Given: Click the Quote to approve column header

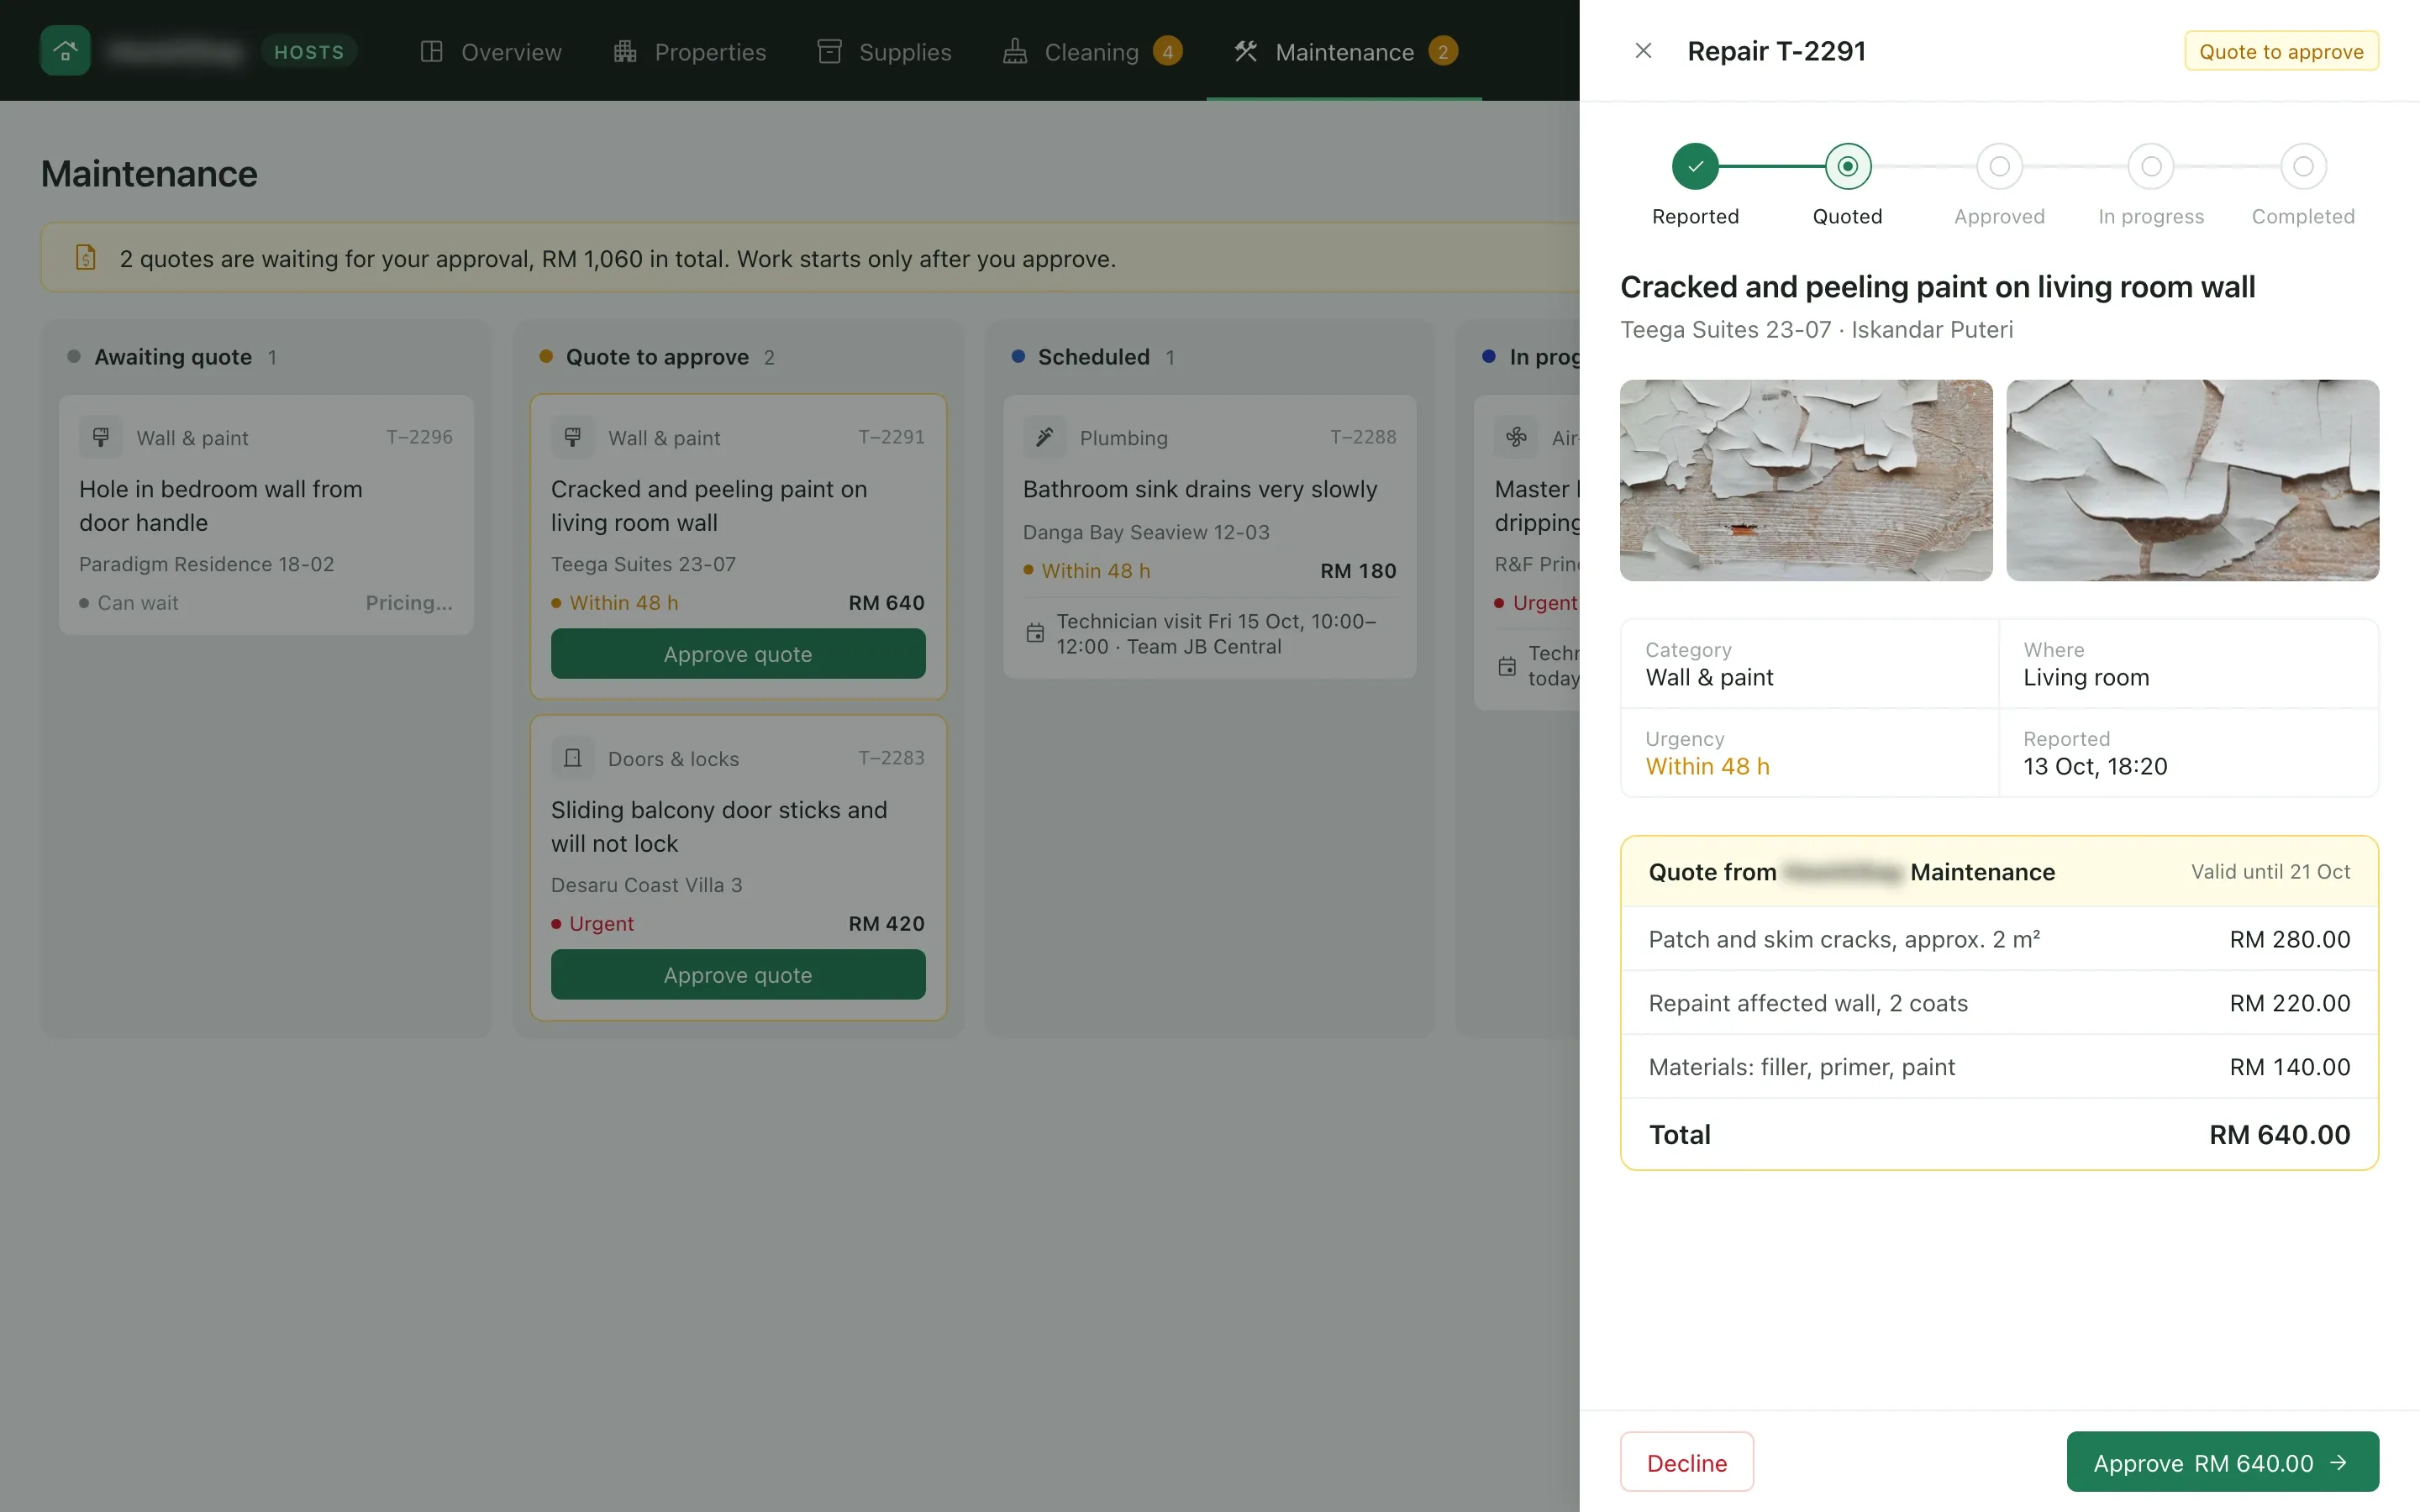Looking at the screenshot, I should [x=657, y=357].
